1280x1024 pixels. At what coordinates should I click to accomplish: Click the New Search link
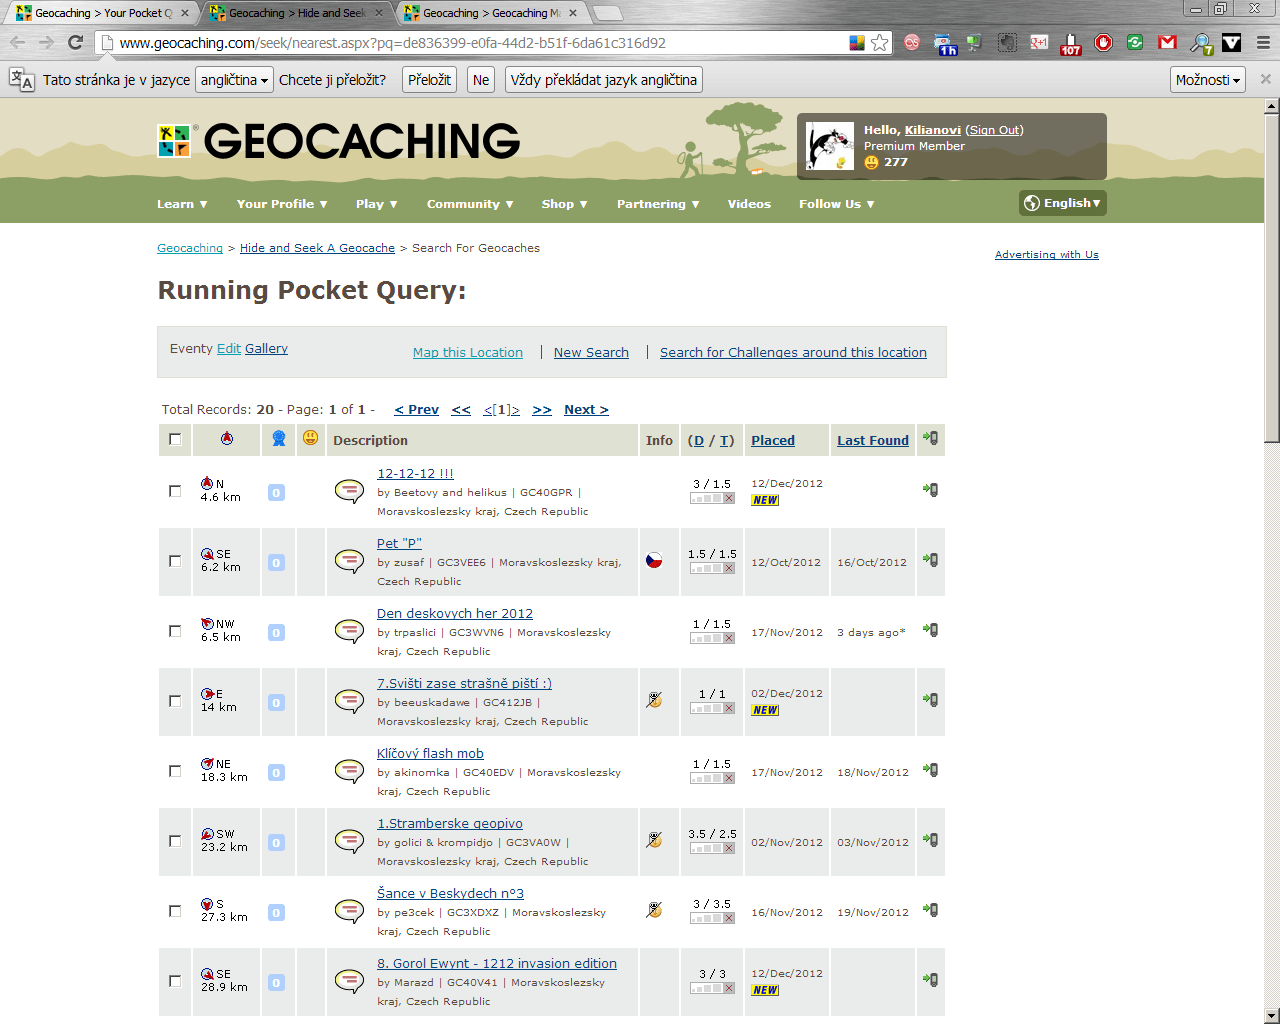[591, 352]
